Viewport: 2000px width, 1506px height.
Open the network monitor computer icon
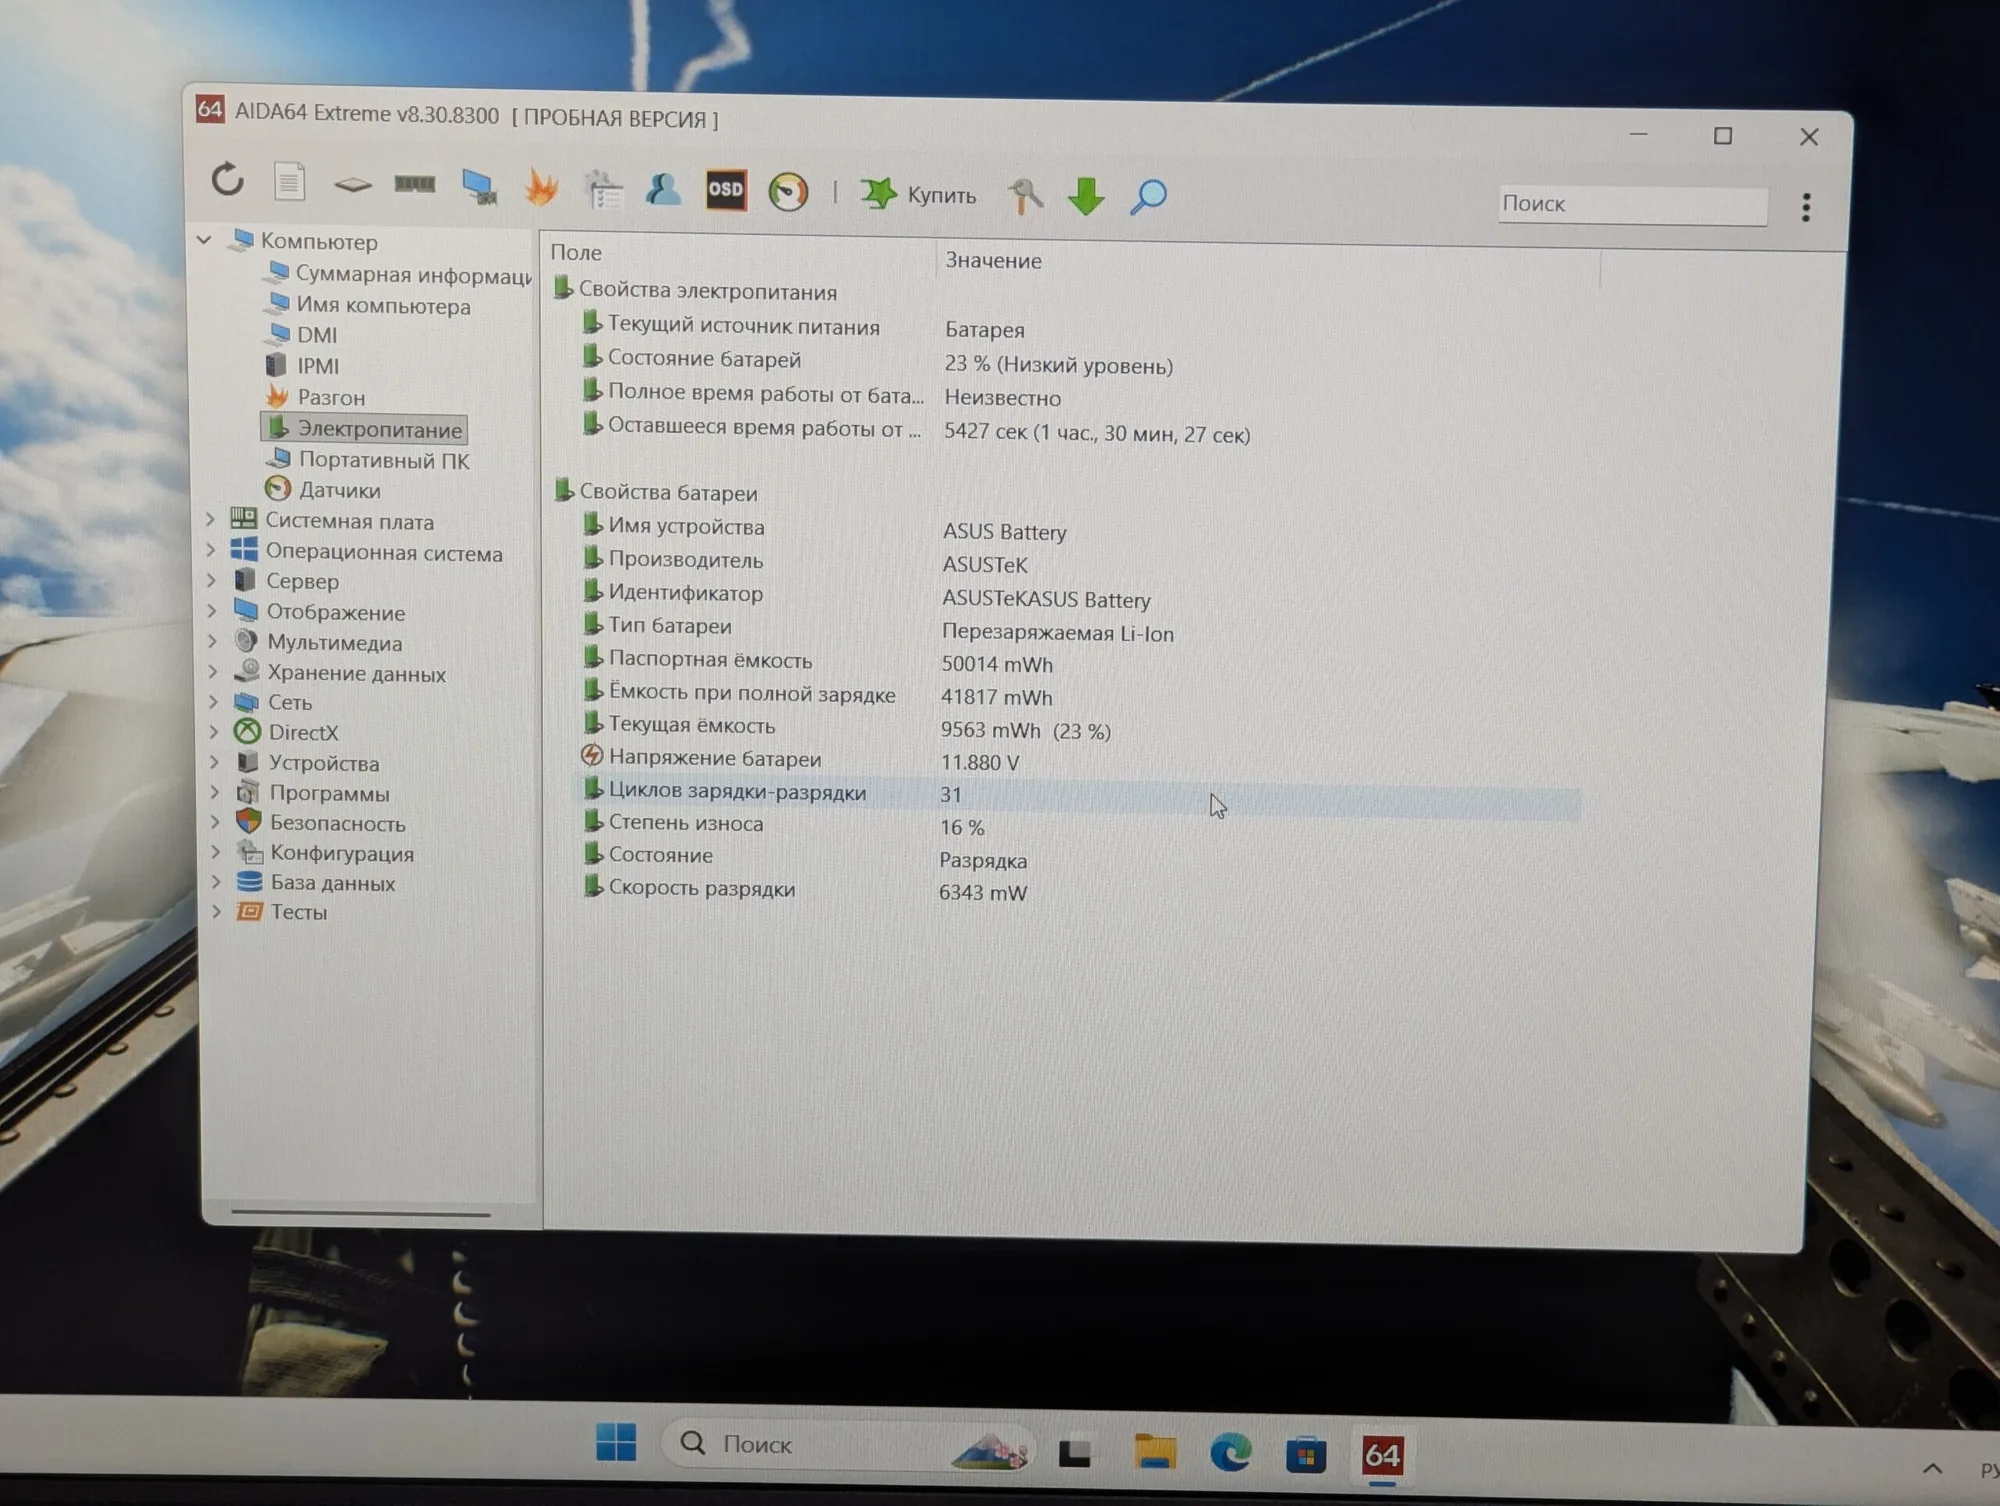(x=479, y=187)
